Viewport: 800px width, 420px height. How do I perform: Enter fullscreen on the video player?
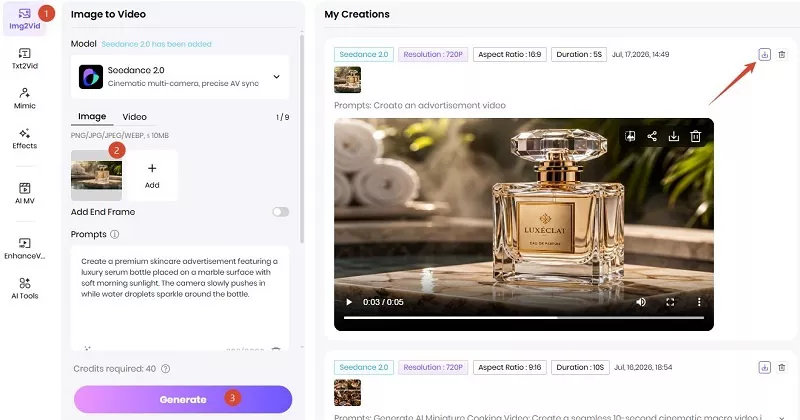(x=670, y=302)
